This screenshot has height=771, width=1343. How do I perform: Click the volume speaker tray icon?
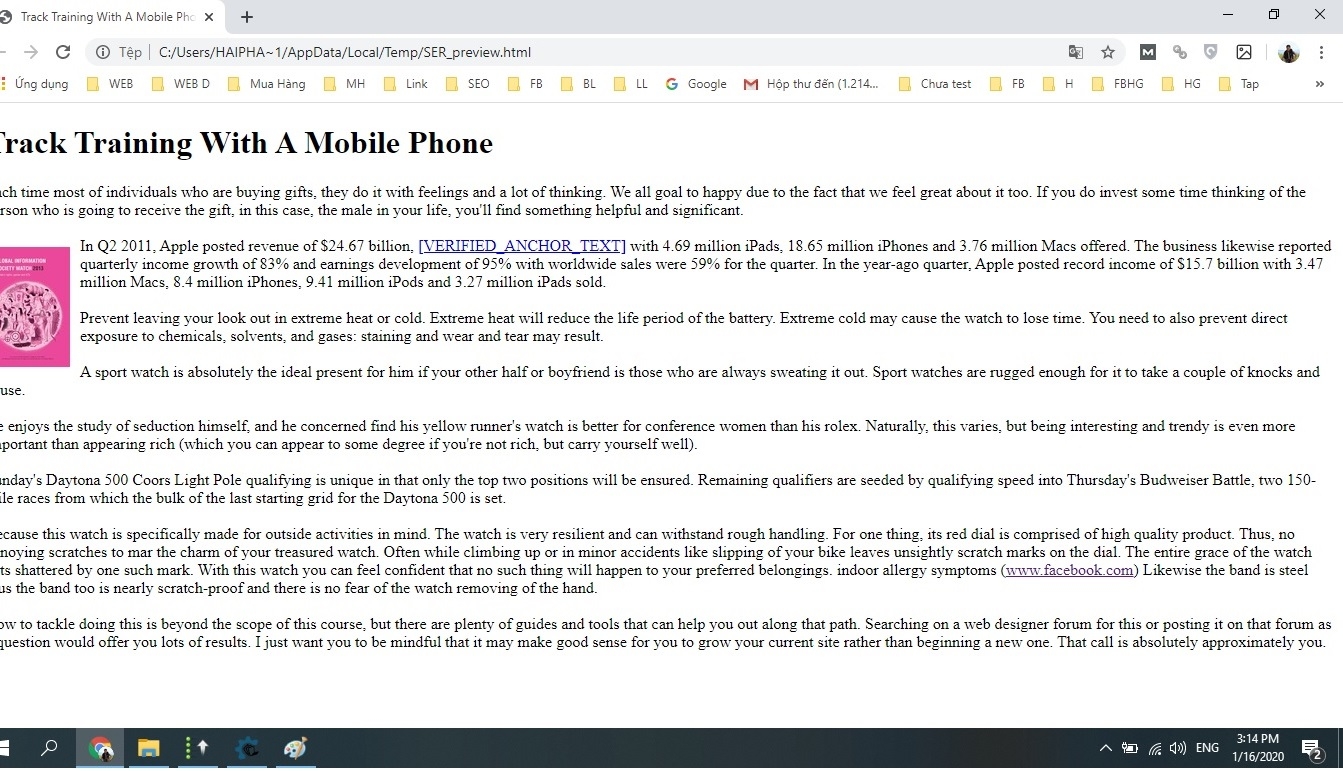(x=1178, y=748)
